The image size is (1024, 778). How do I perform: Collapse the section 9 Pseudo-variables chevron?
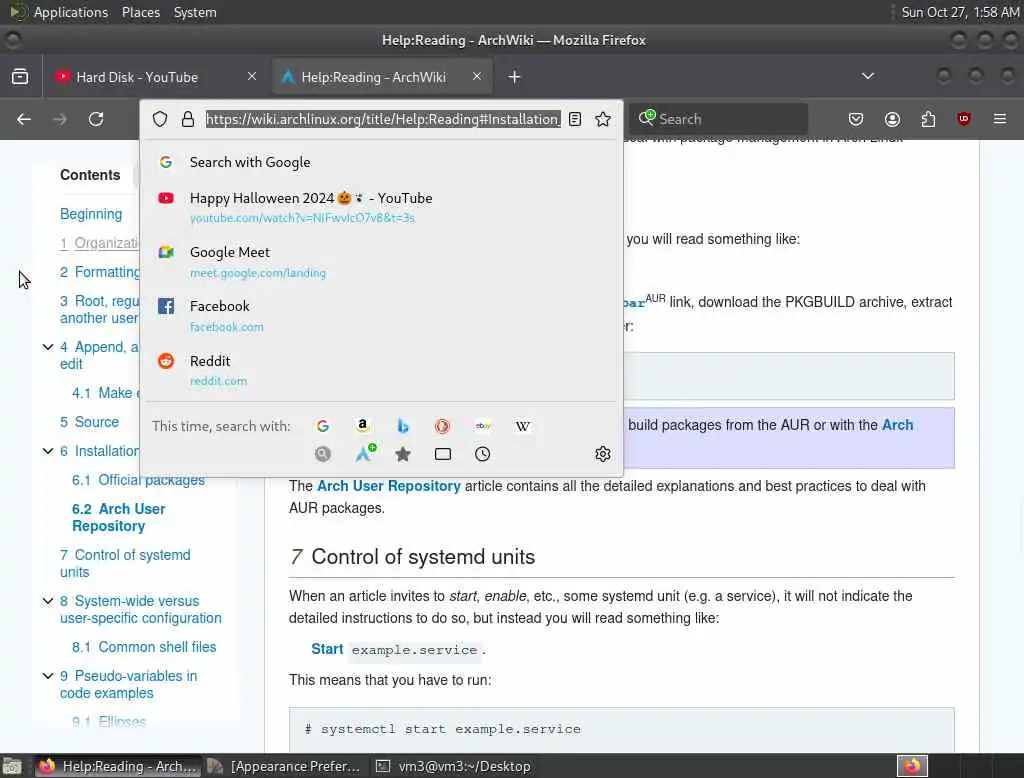[x=48, y=675]
